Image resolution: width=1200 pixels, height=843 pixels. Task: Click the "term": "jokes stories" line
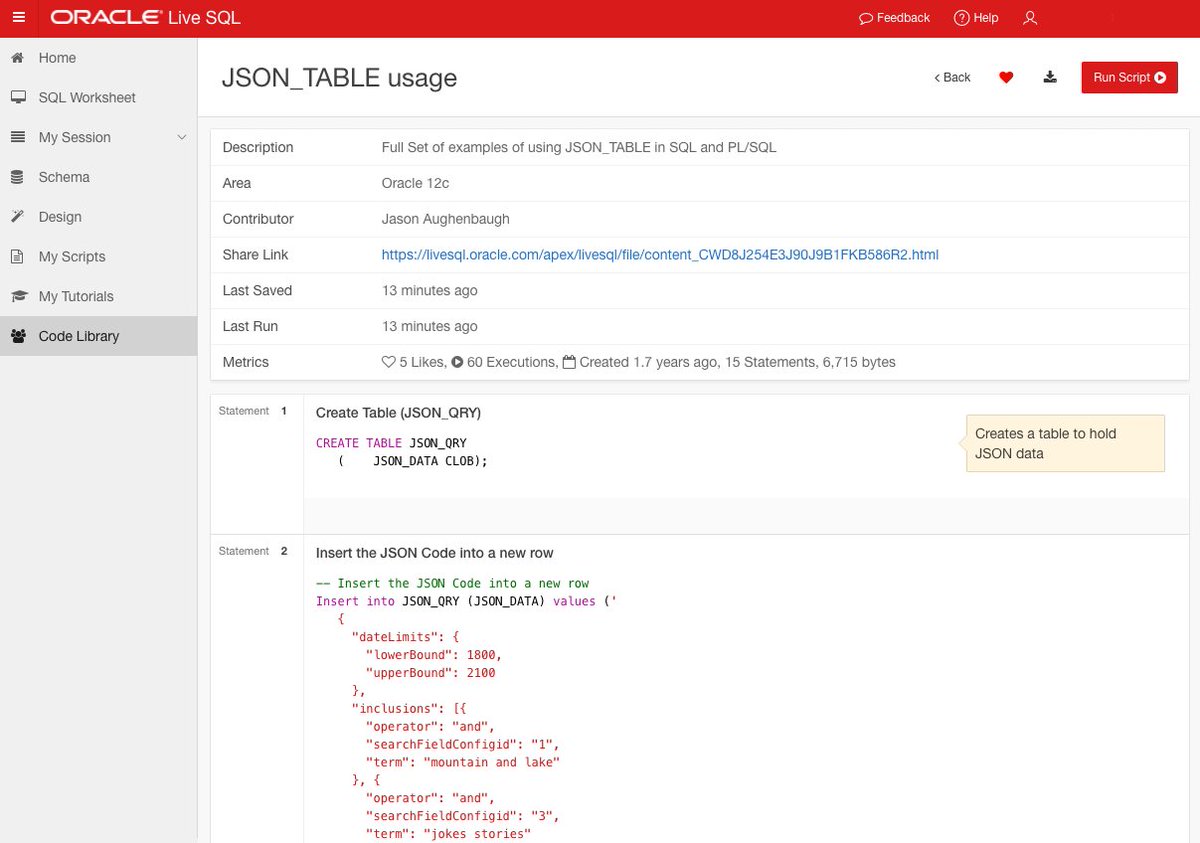tap(448, 834)
